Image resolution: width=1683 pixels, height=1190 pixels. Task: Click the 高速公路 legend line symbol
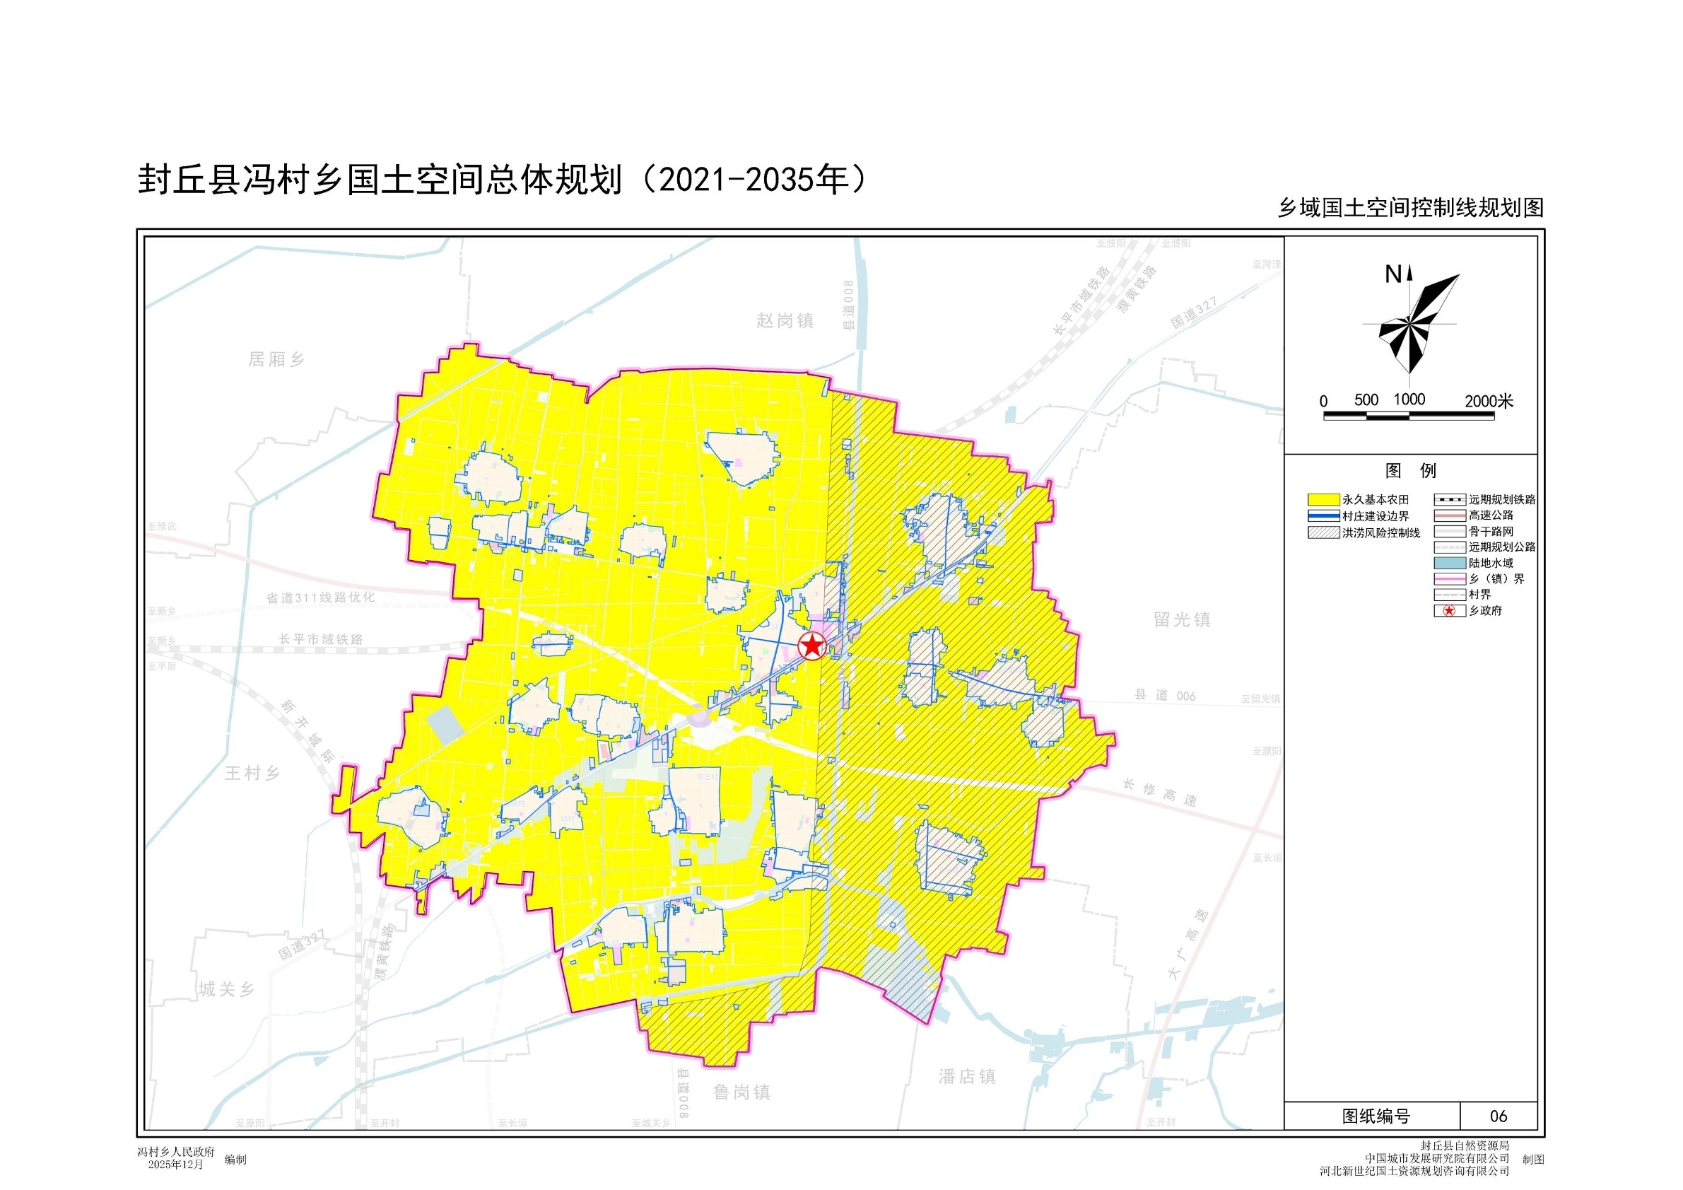[x=1449, y=515]
